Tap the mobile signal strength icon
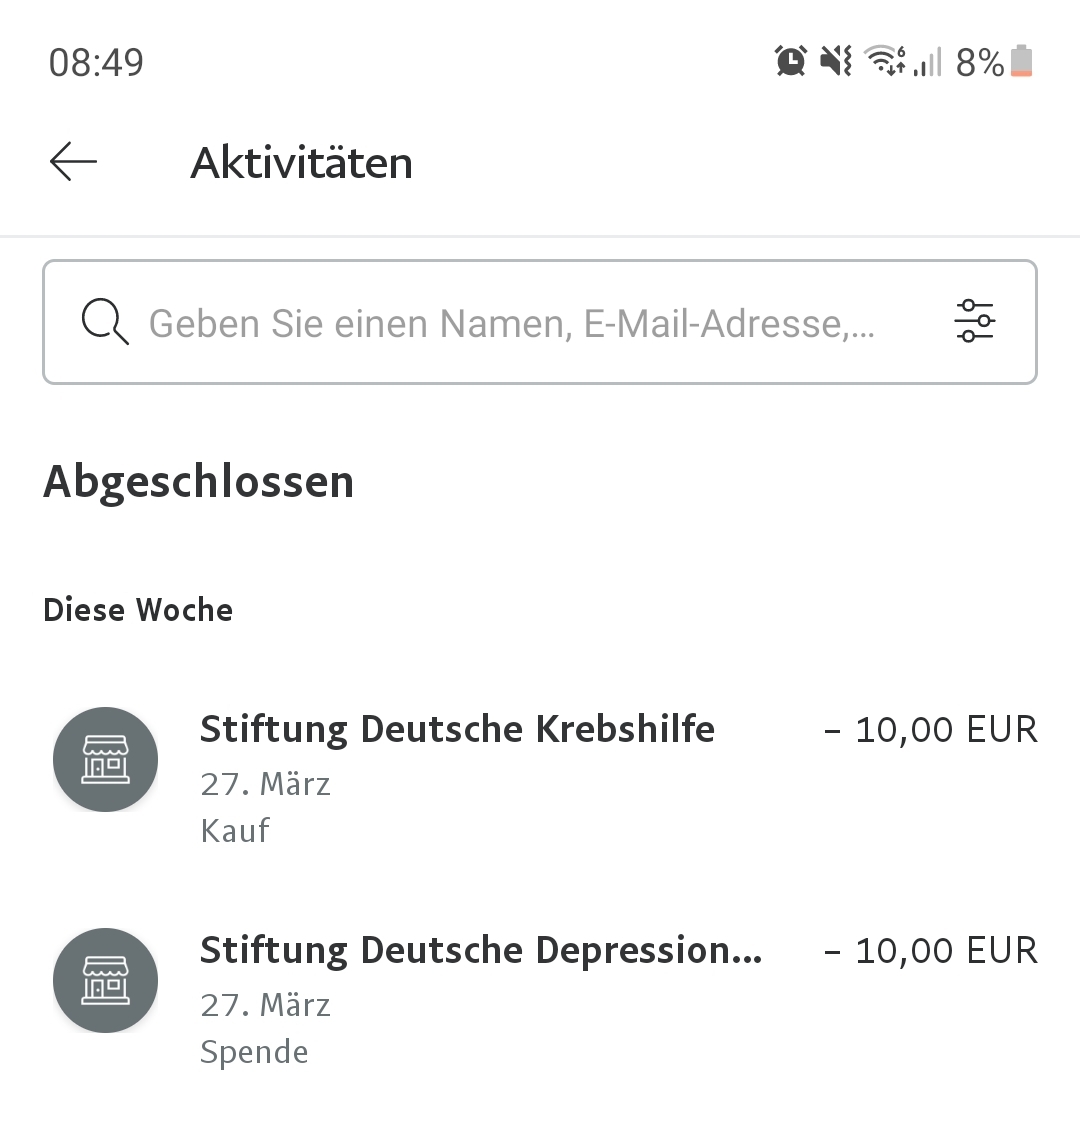This screenshot has height=1129, width=1080. (928, 64)
